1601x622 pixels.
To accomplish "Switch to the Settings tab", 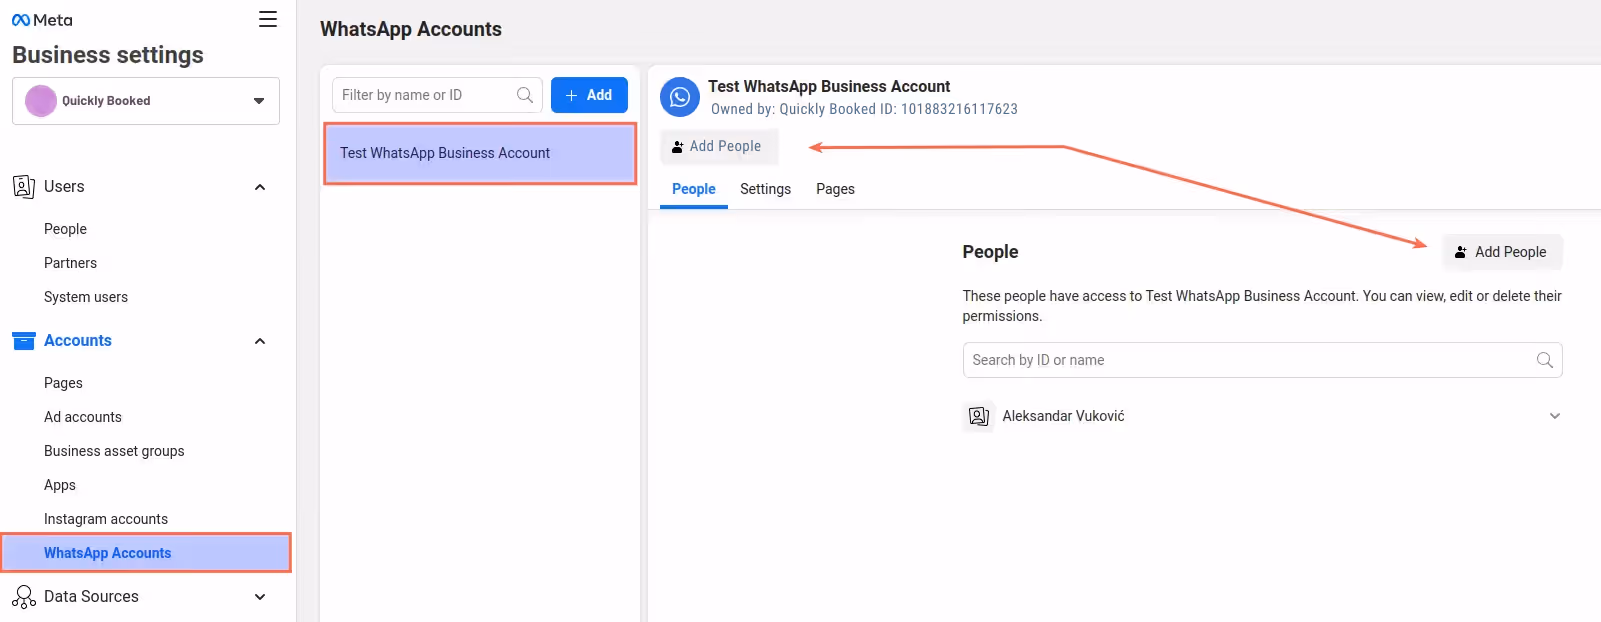I will (x=765, y=189).
